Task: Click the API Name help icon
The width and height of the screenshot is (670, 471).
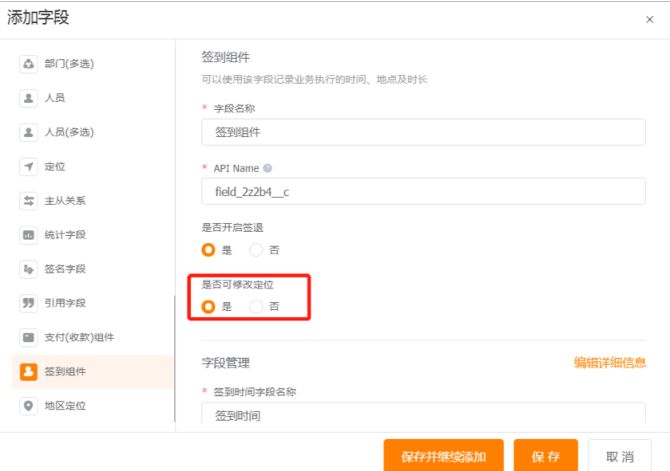Action: pyautogui.click(x=267, y=168)
